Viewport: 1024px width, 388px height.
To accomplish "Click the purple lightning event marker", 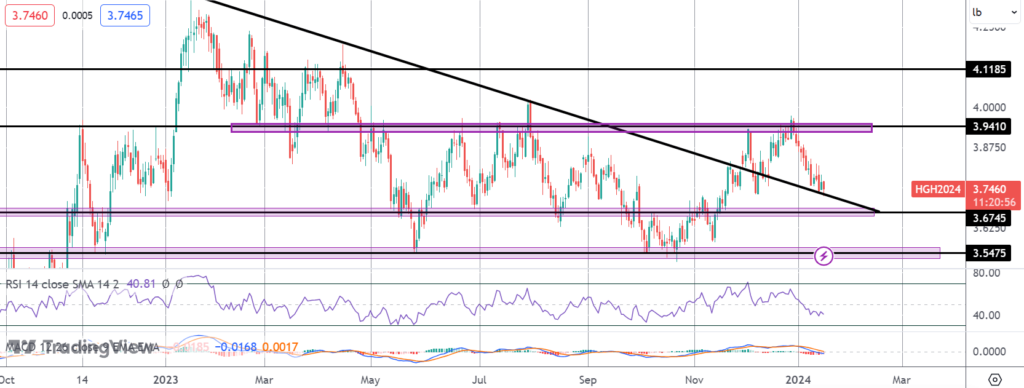I will [x=824, y=256].
